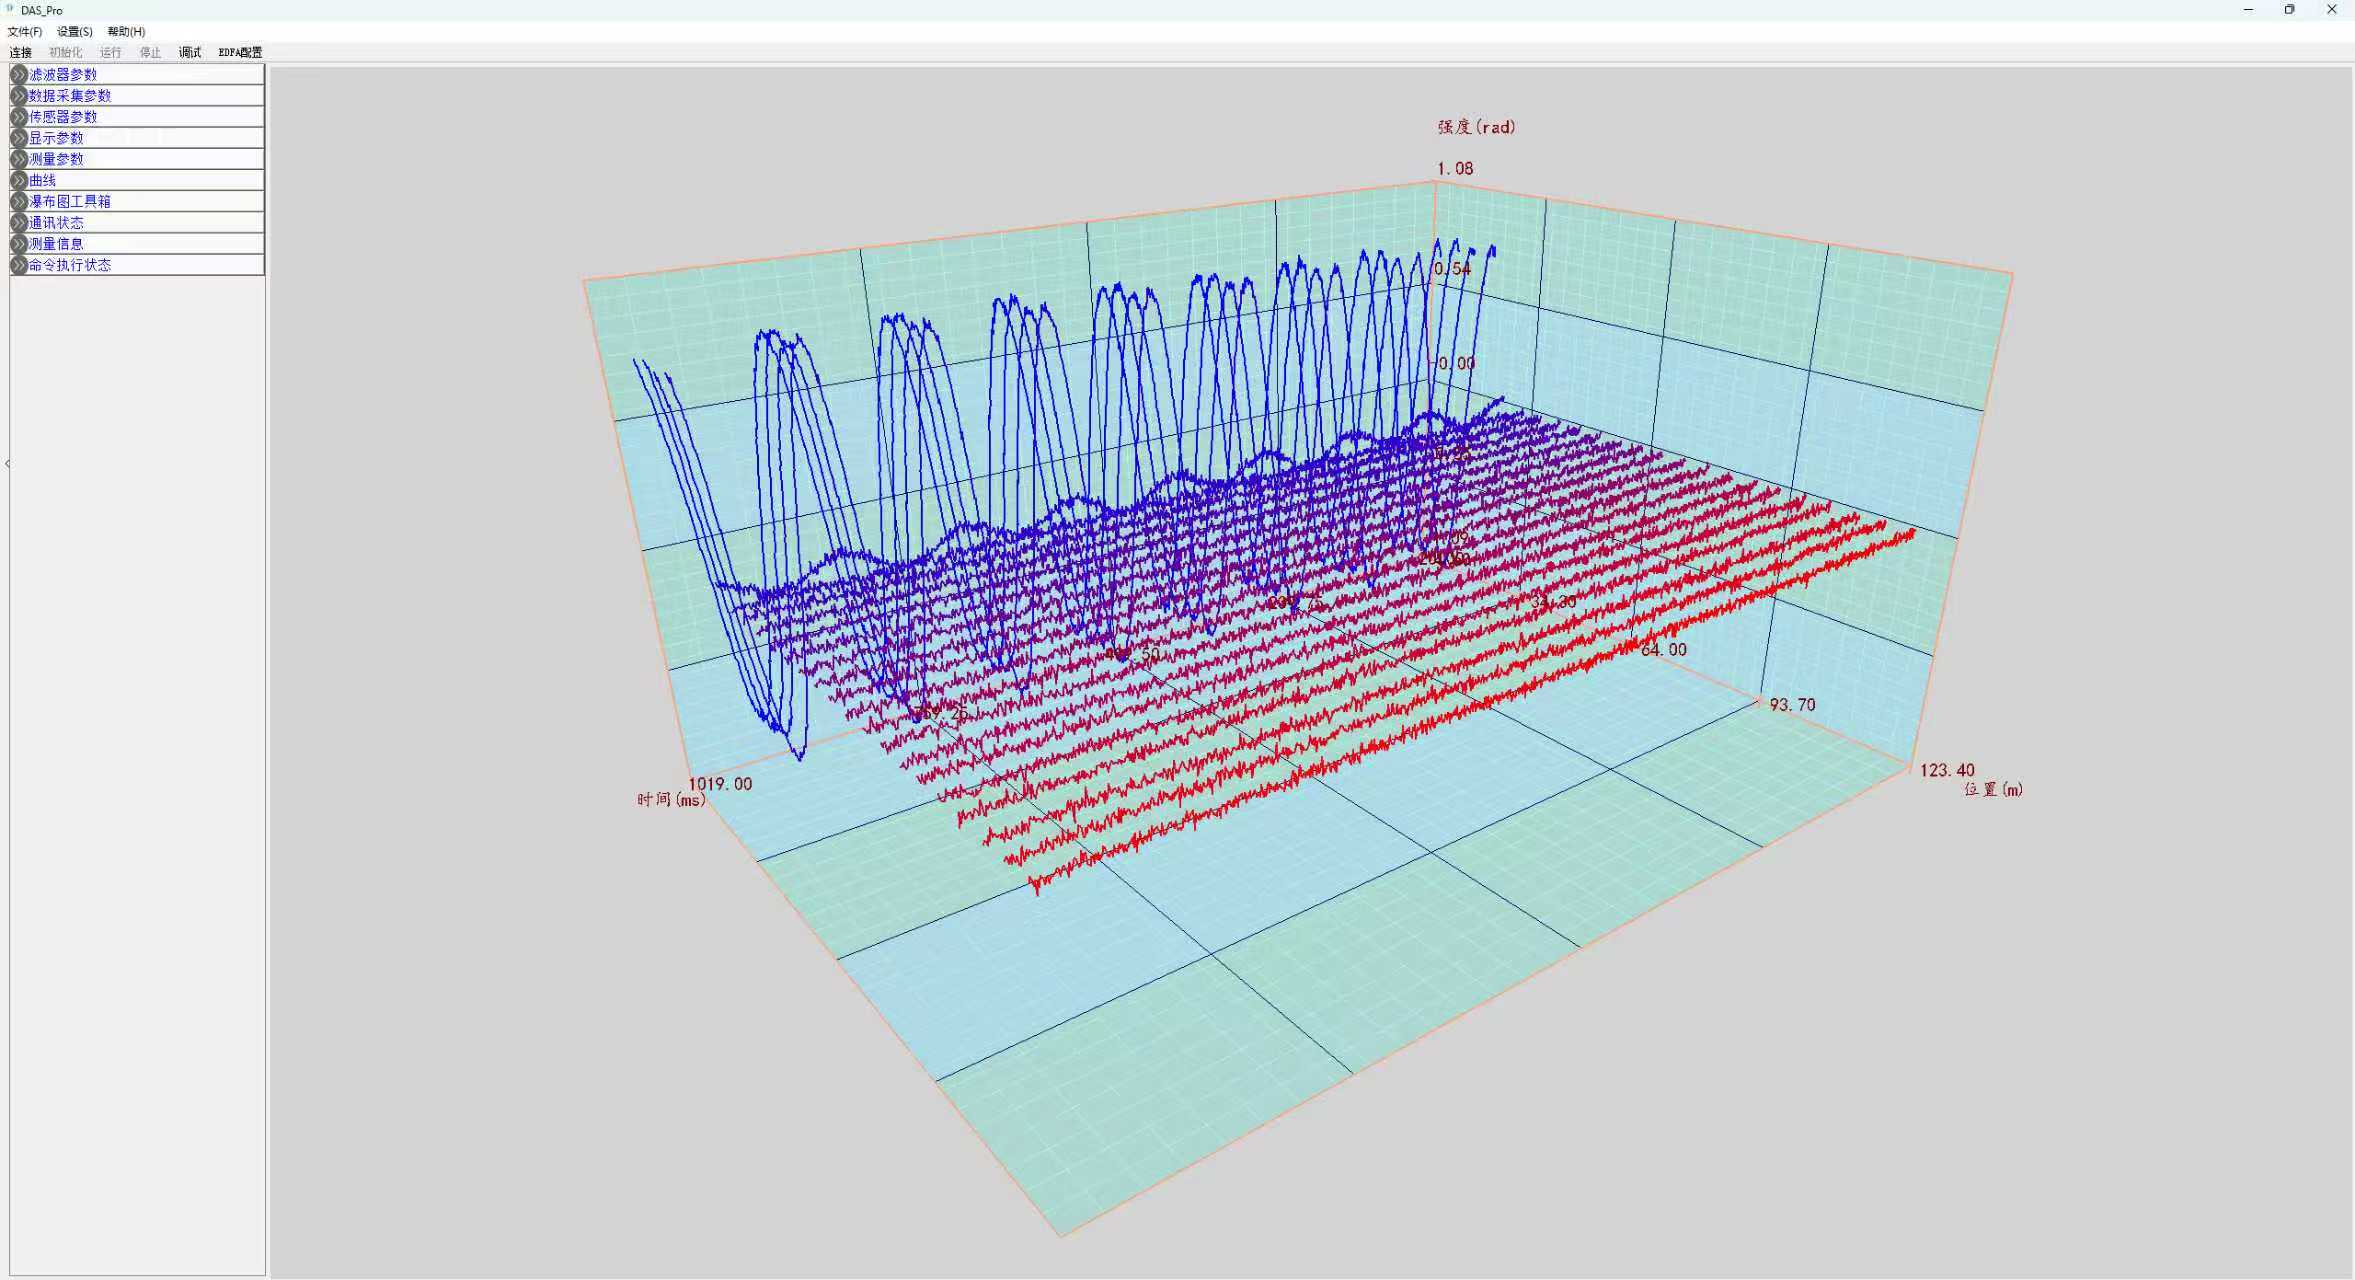Open the 设置(S) menu
Image resolution: width=2355 pixels, height=1280 pixels.
75,32
